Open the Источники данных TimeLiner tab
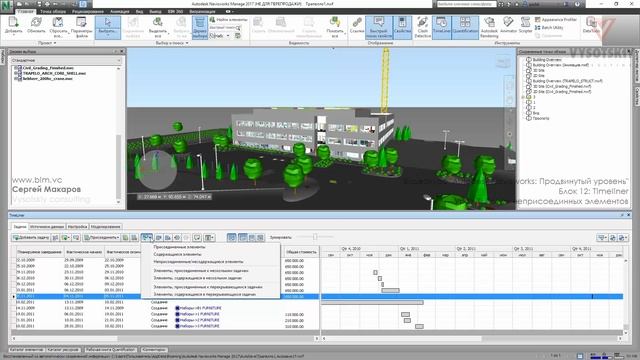This screenshot has width=640, height=360. pyautogui.click(x=47, y=227)
